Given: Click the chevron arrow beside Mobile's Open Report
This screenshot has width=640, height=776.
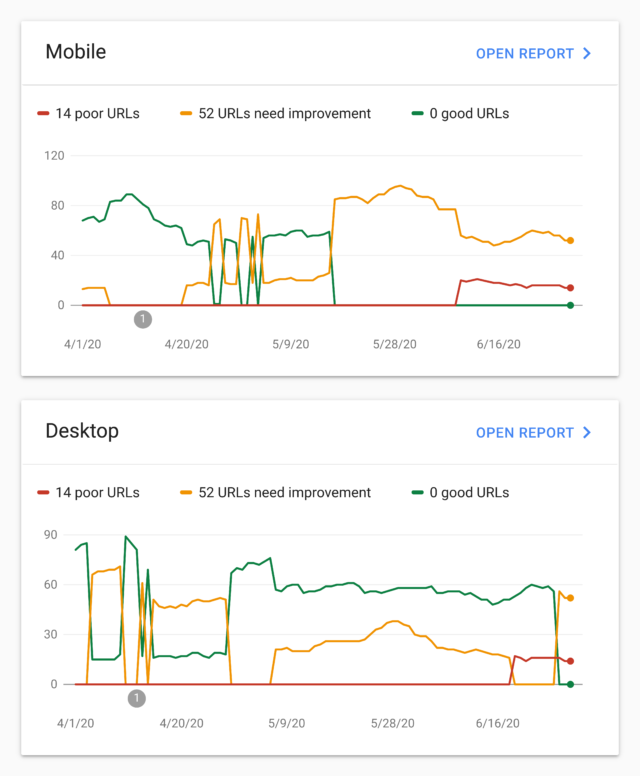Looking at the screenshot, I should 587,53.
